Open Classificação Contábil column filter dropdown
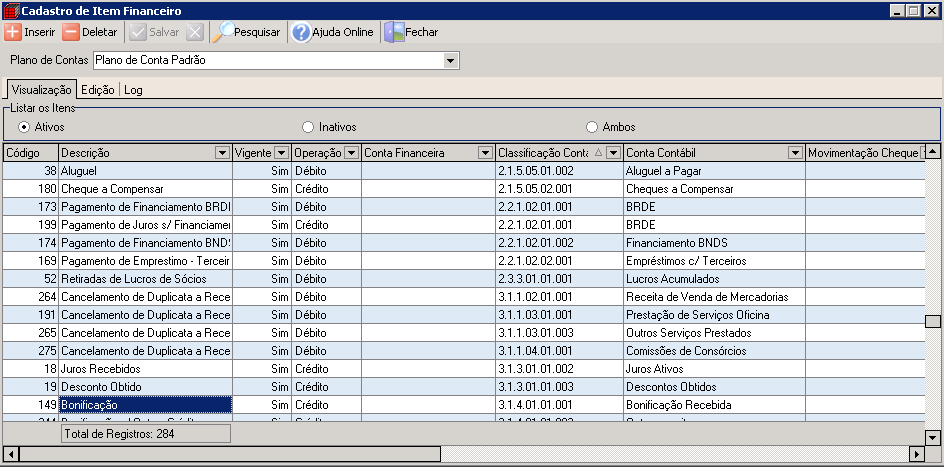 coord(613,153)
